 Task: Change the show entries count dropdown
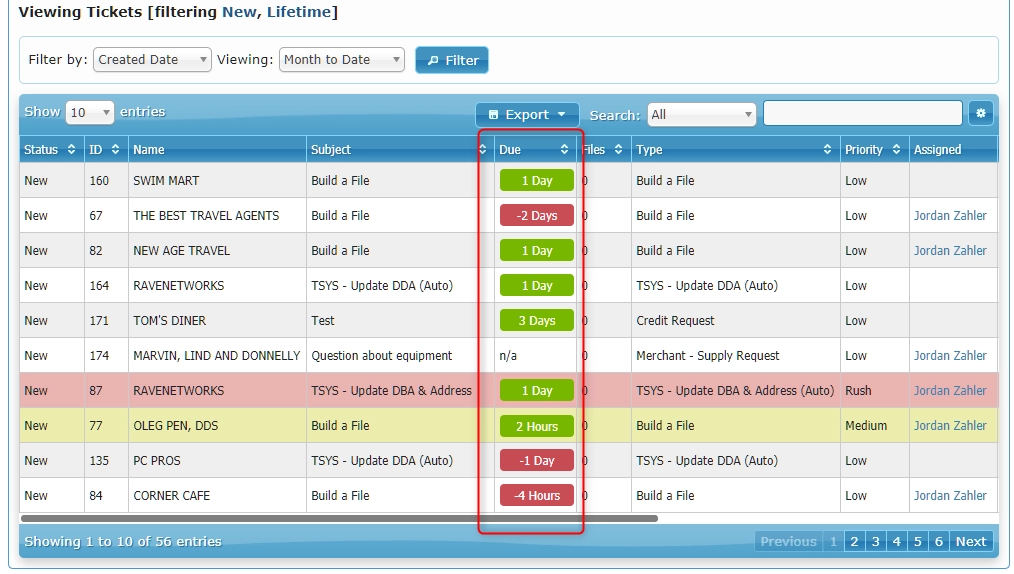click(90, 113)
